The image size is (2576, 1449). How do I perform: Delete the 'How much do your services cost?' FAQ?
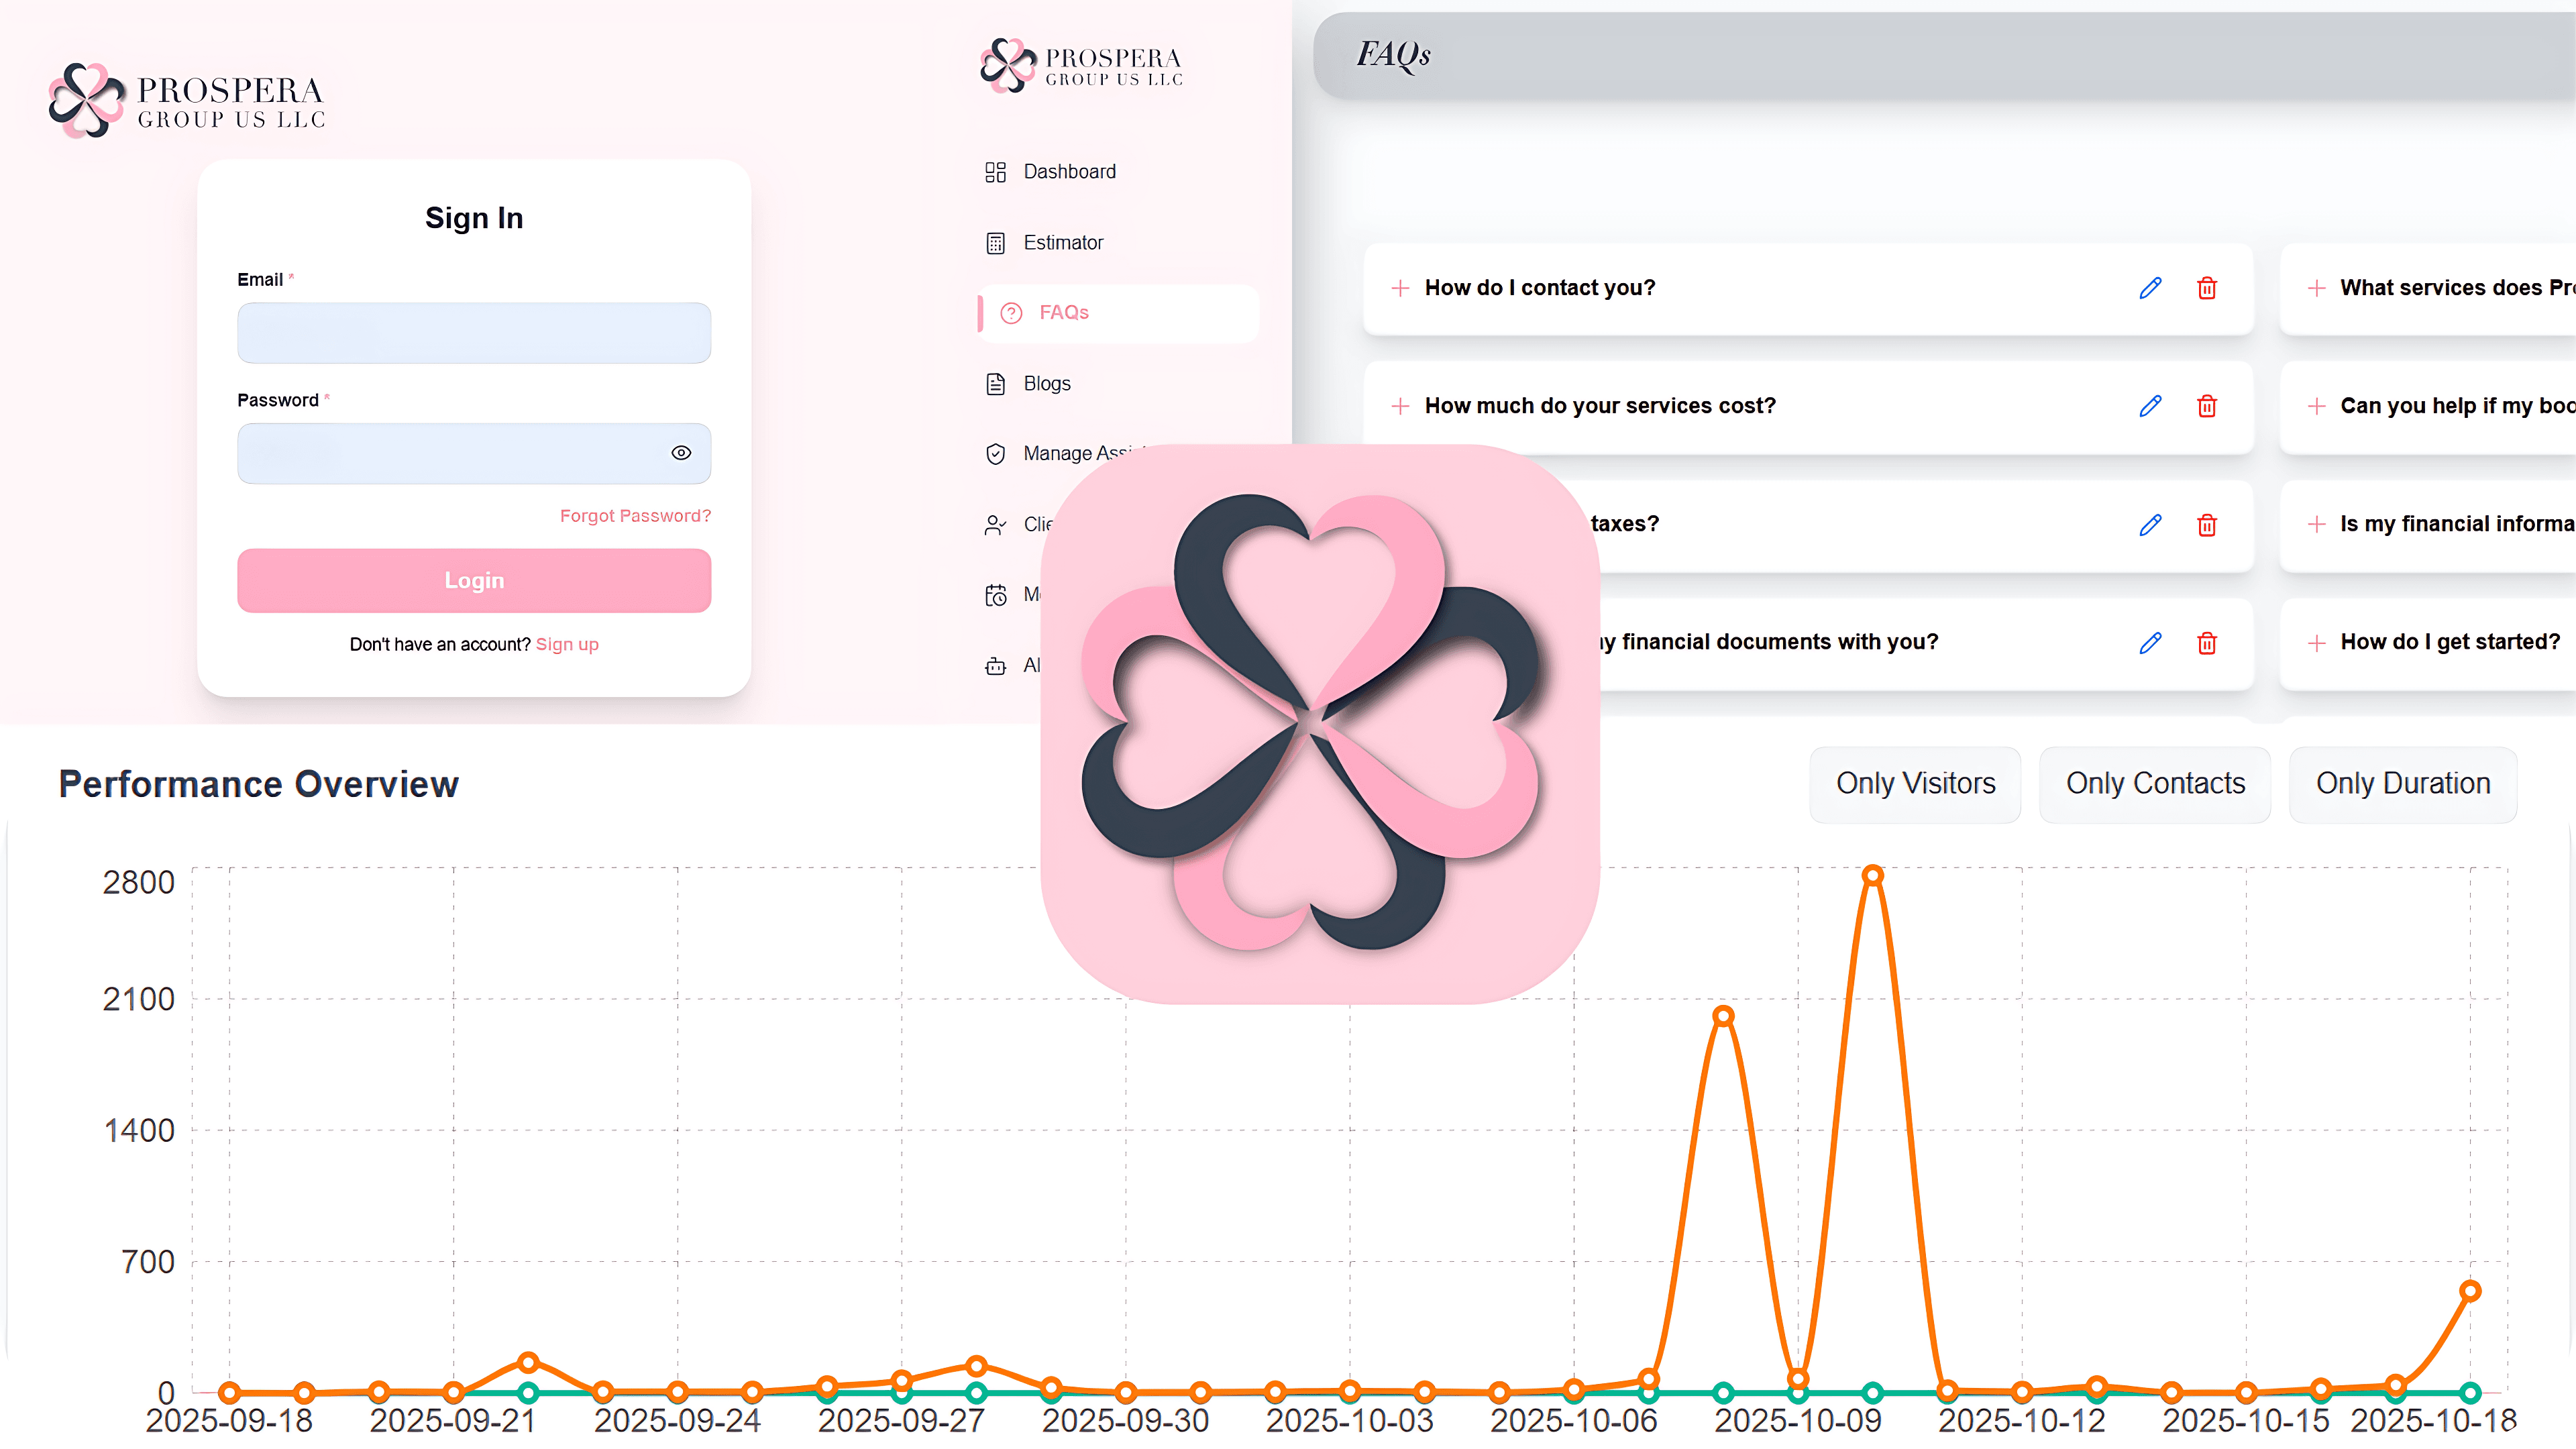click(x=2207, y=406)
